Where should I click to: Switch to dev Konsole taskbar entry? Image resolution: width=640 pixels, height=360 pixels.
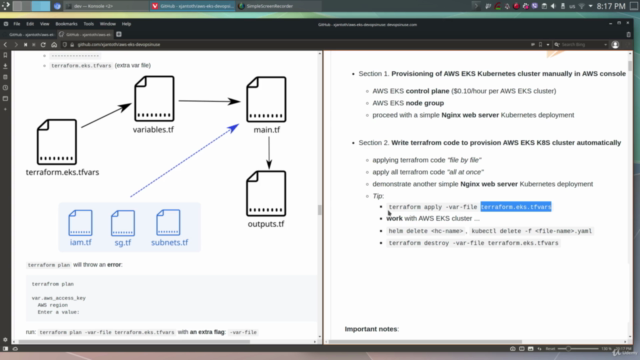pyautogui.click(x=106, y=6)
